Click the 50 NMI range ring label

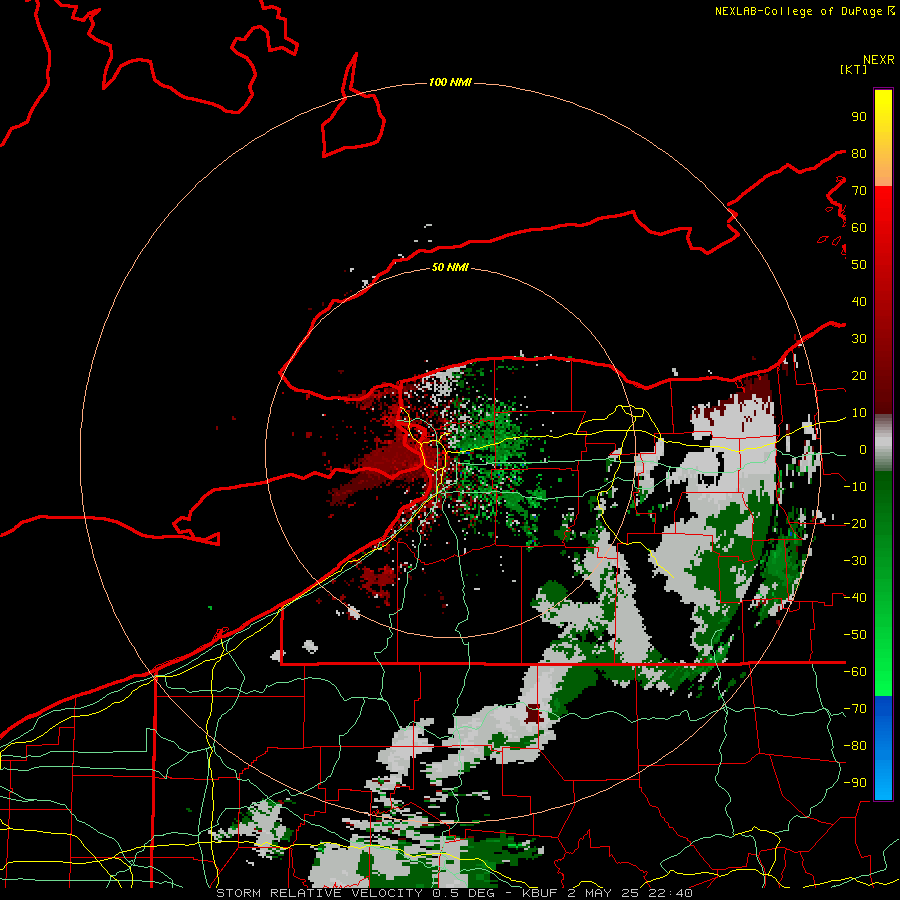pos(450,267)
